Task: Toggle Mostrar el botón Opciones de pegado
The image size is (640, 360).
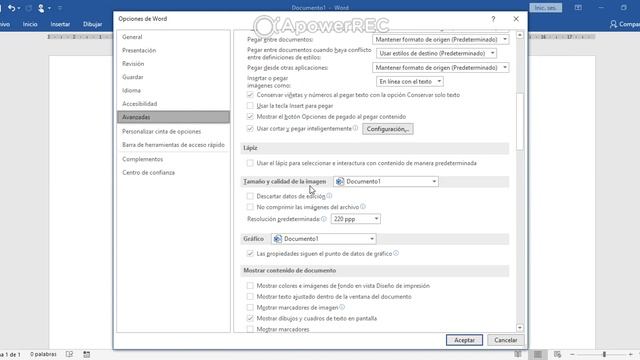Action: [x=250, y=117]
